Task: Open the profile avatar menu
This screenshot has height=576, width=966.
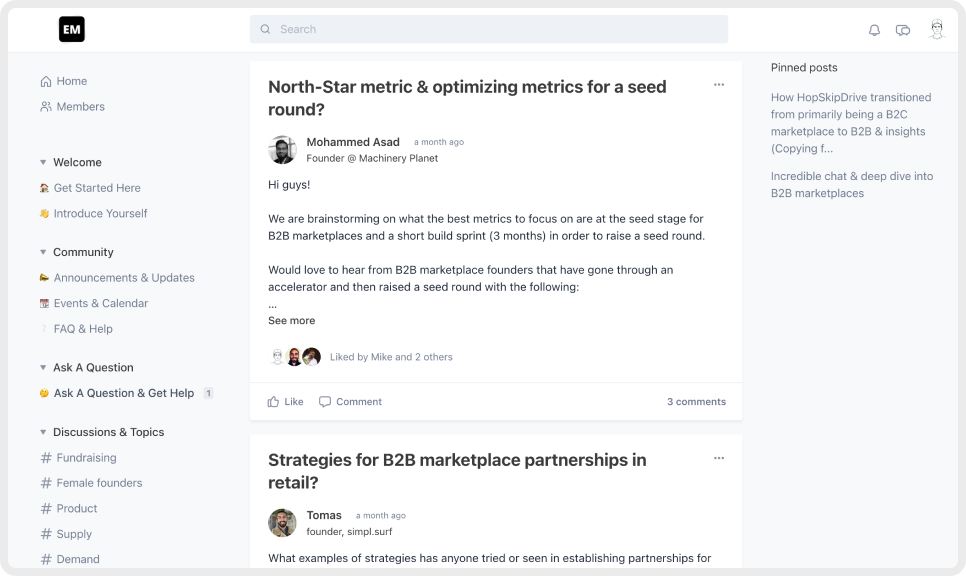Action: click(x=937, y=29)
